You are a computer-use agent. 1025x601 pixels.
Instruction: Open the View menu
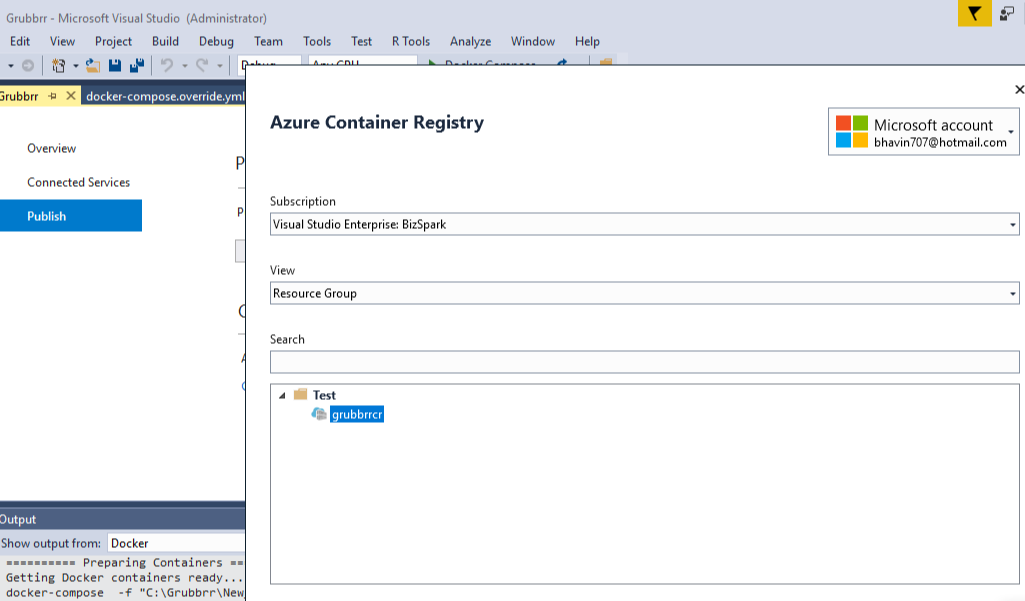(x=62, y=41)
